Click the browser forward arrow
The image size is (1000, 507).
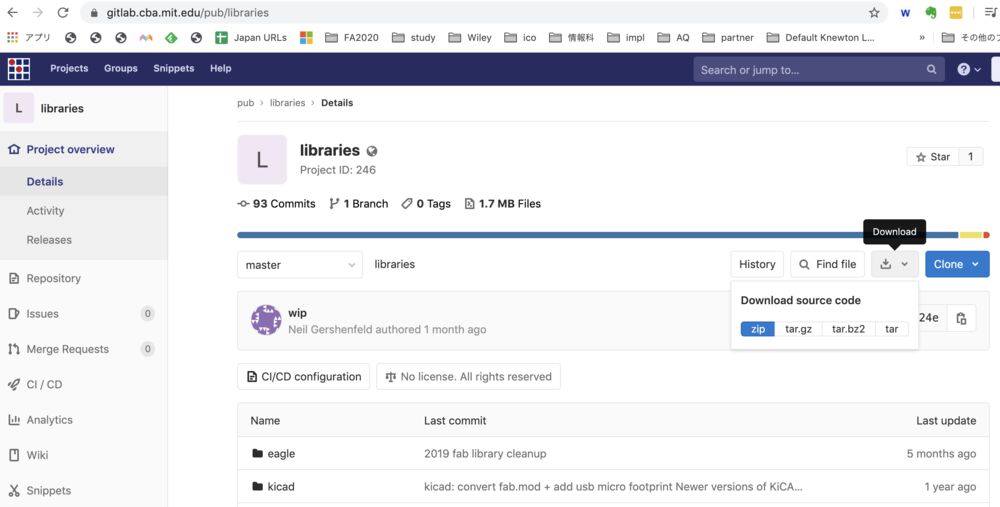coord(38,13)
